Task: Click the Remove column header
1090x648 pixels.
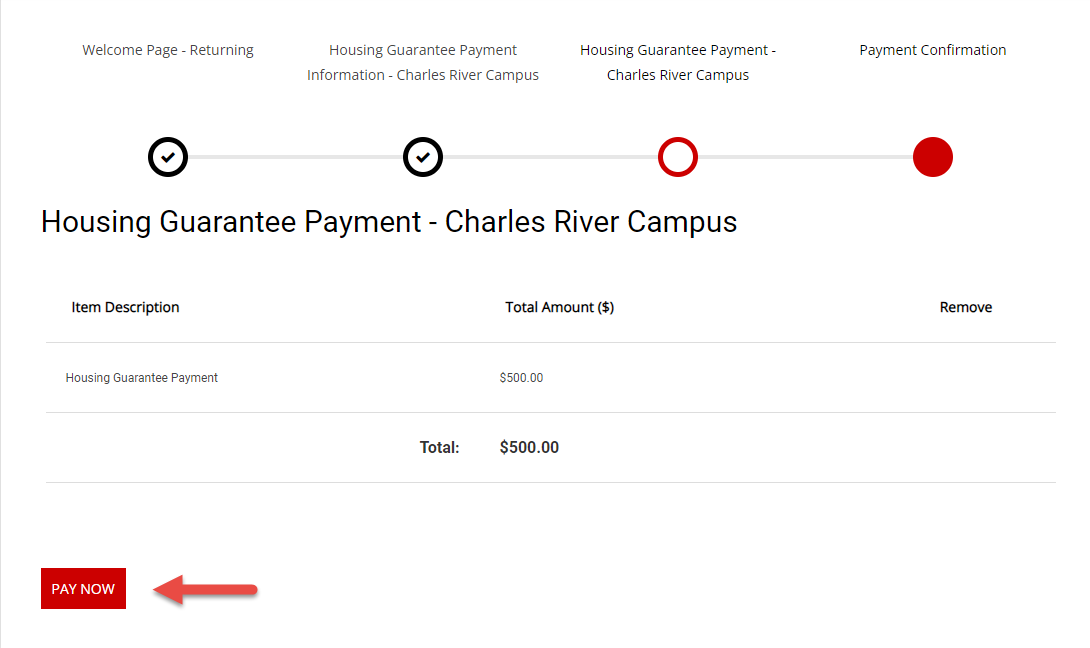Action: [x=965, y=307]
